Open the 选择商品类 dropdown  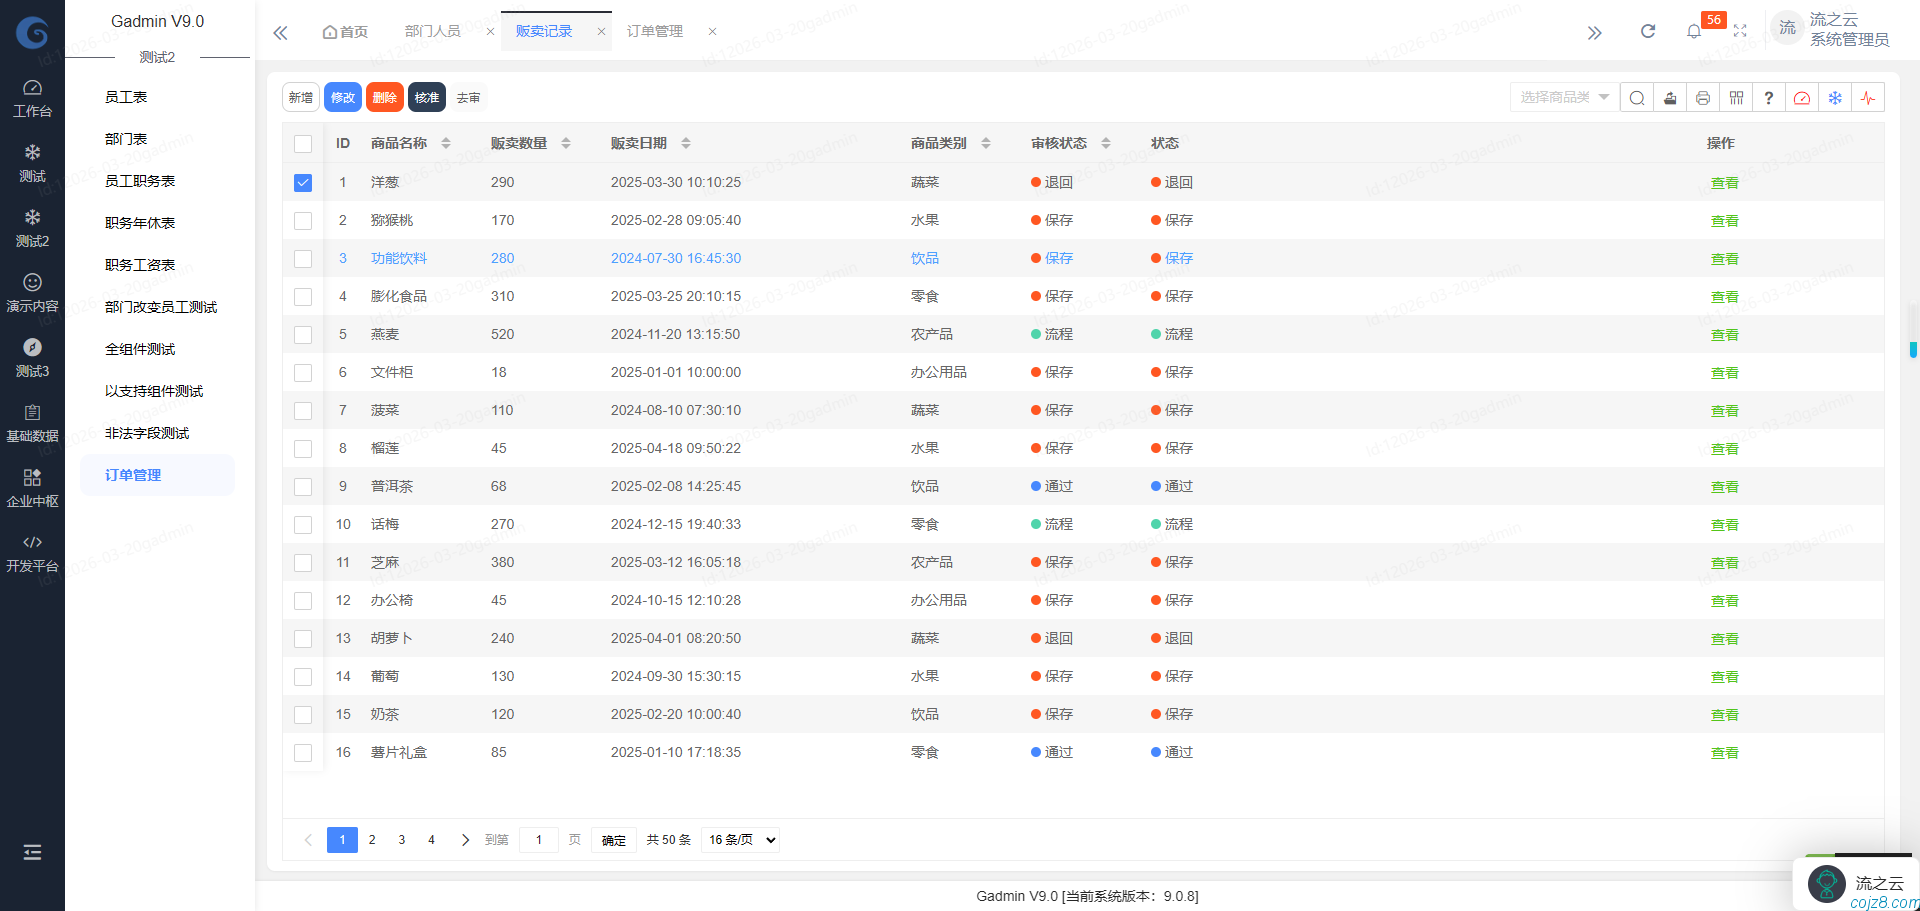pos(1563,97)
